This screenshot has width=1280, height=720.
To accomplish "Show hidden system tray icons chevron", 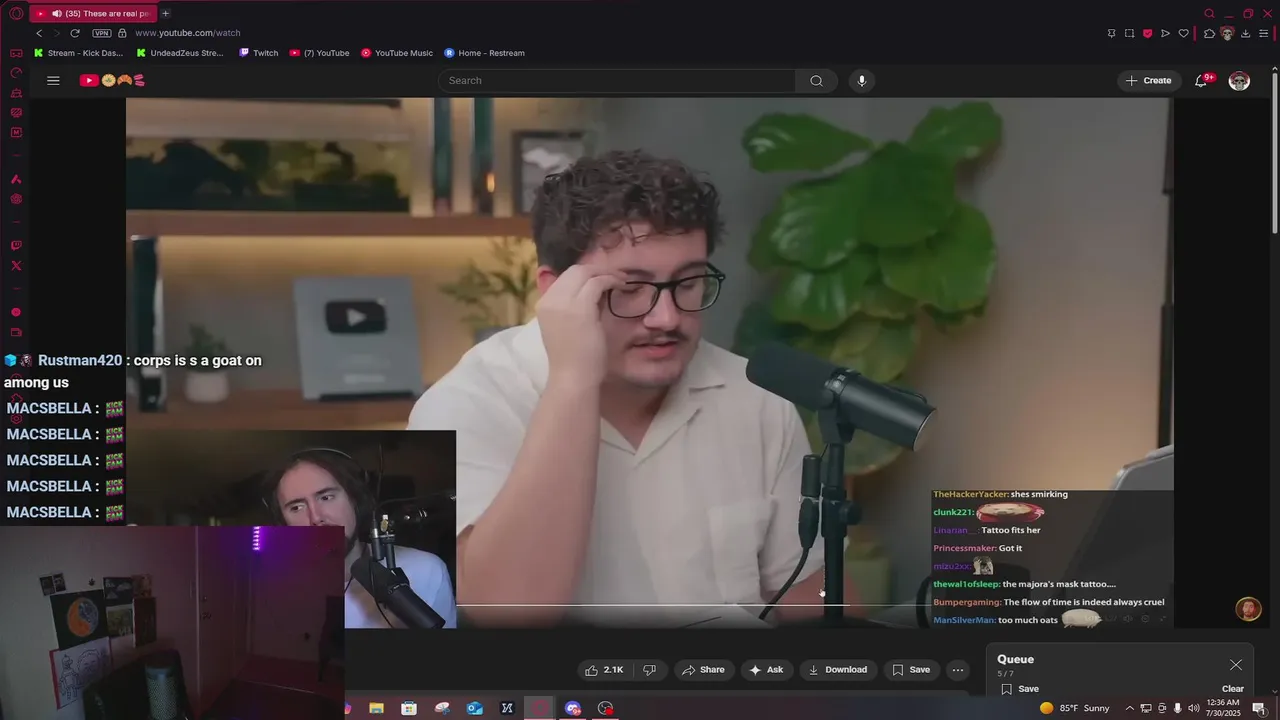I will click(x=1130, y=708).
